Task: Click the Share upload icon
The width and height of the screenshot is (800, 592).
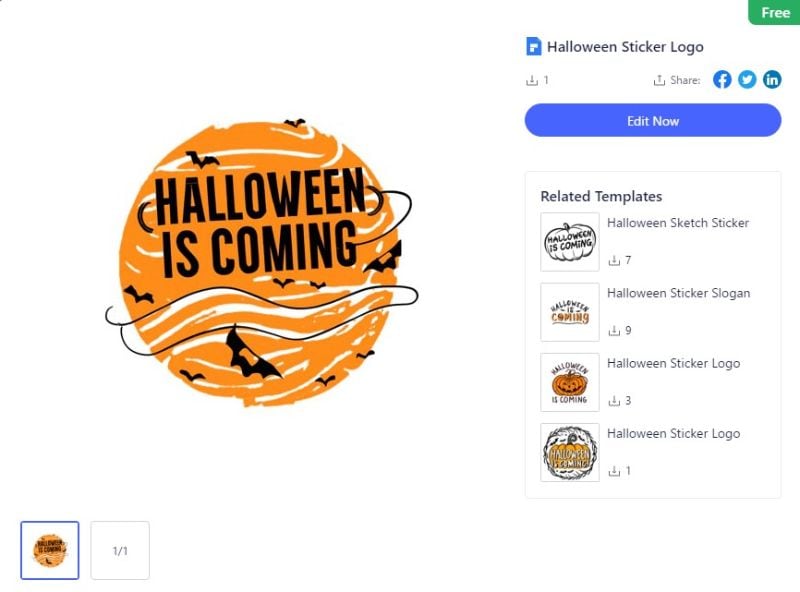Action: [659, 80]
